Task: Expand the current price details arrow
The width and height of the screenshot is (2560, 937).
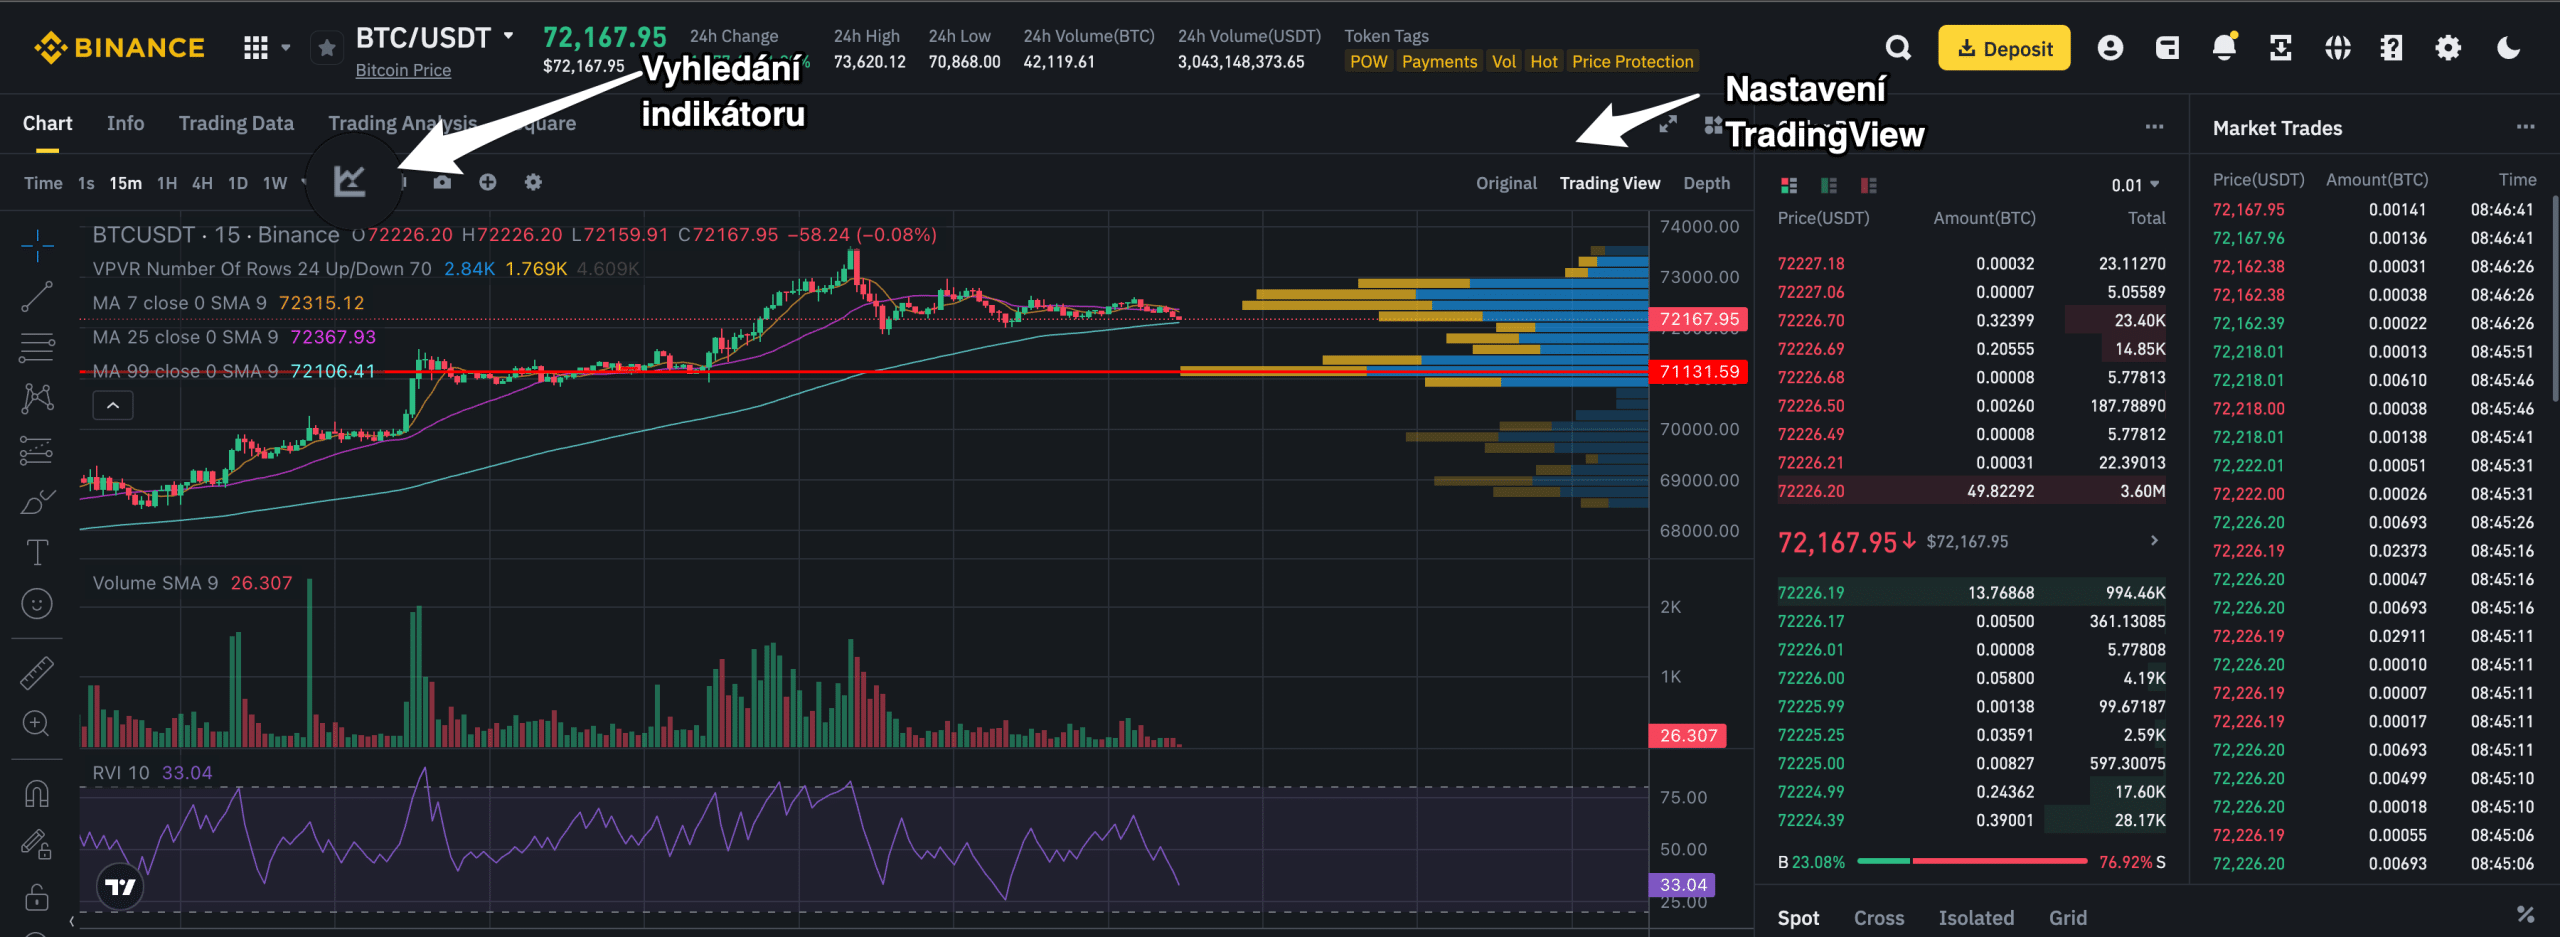Action: tap(2154, 541)
